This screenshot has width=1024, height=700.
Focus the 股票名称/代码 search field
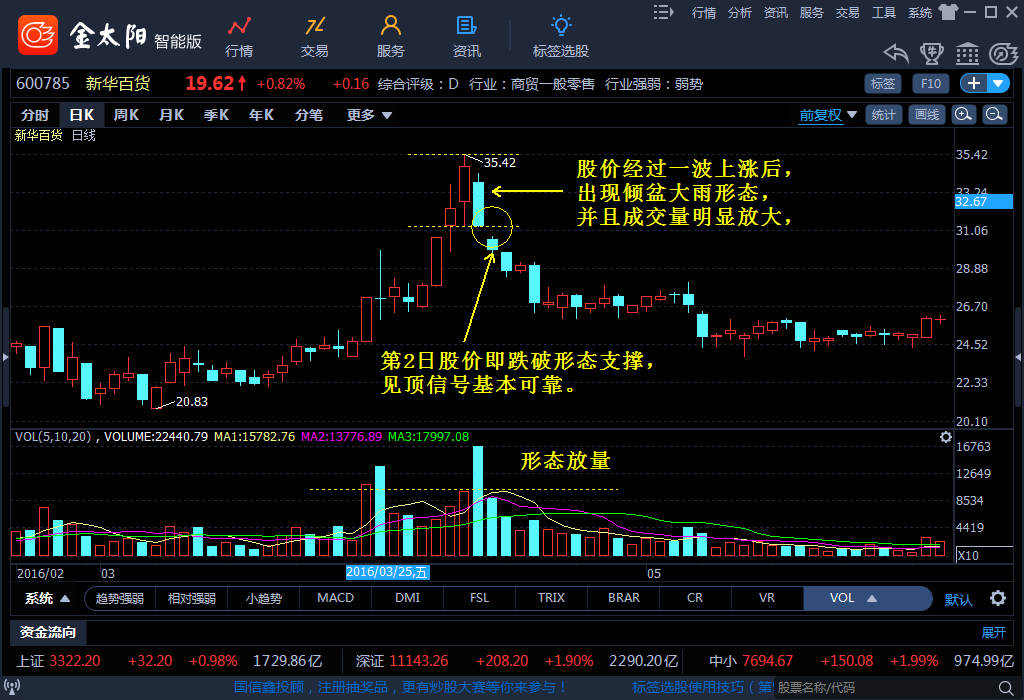(886, 688)
